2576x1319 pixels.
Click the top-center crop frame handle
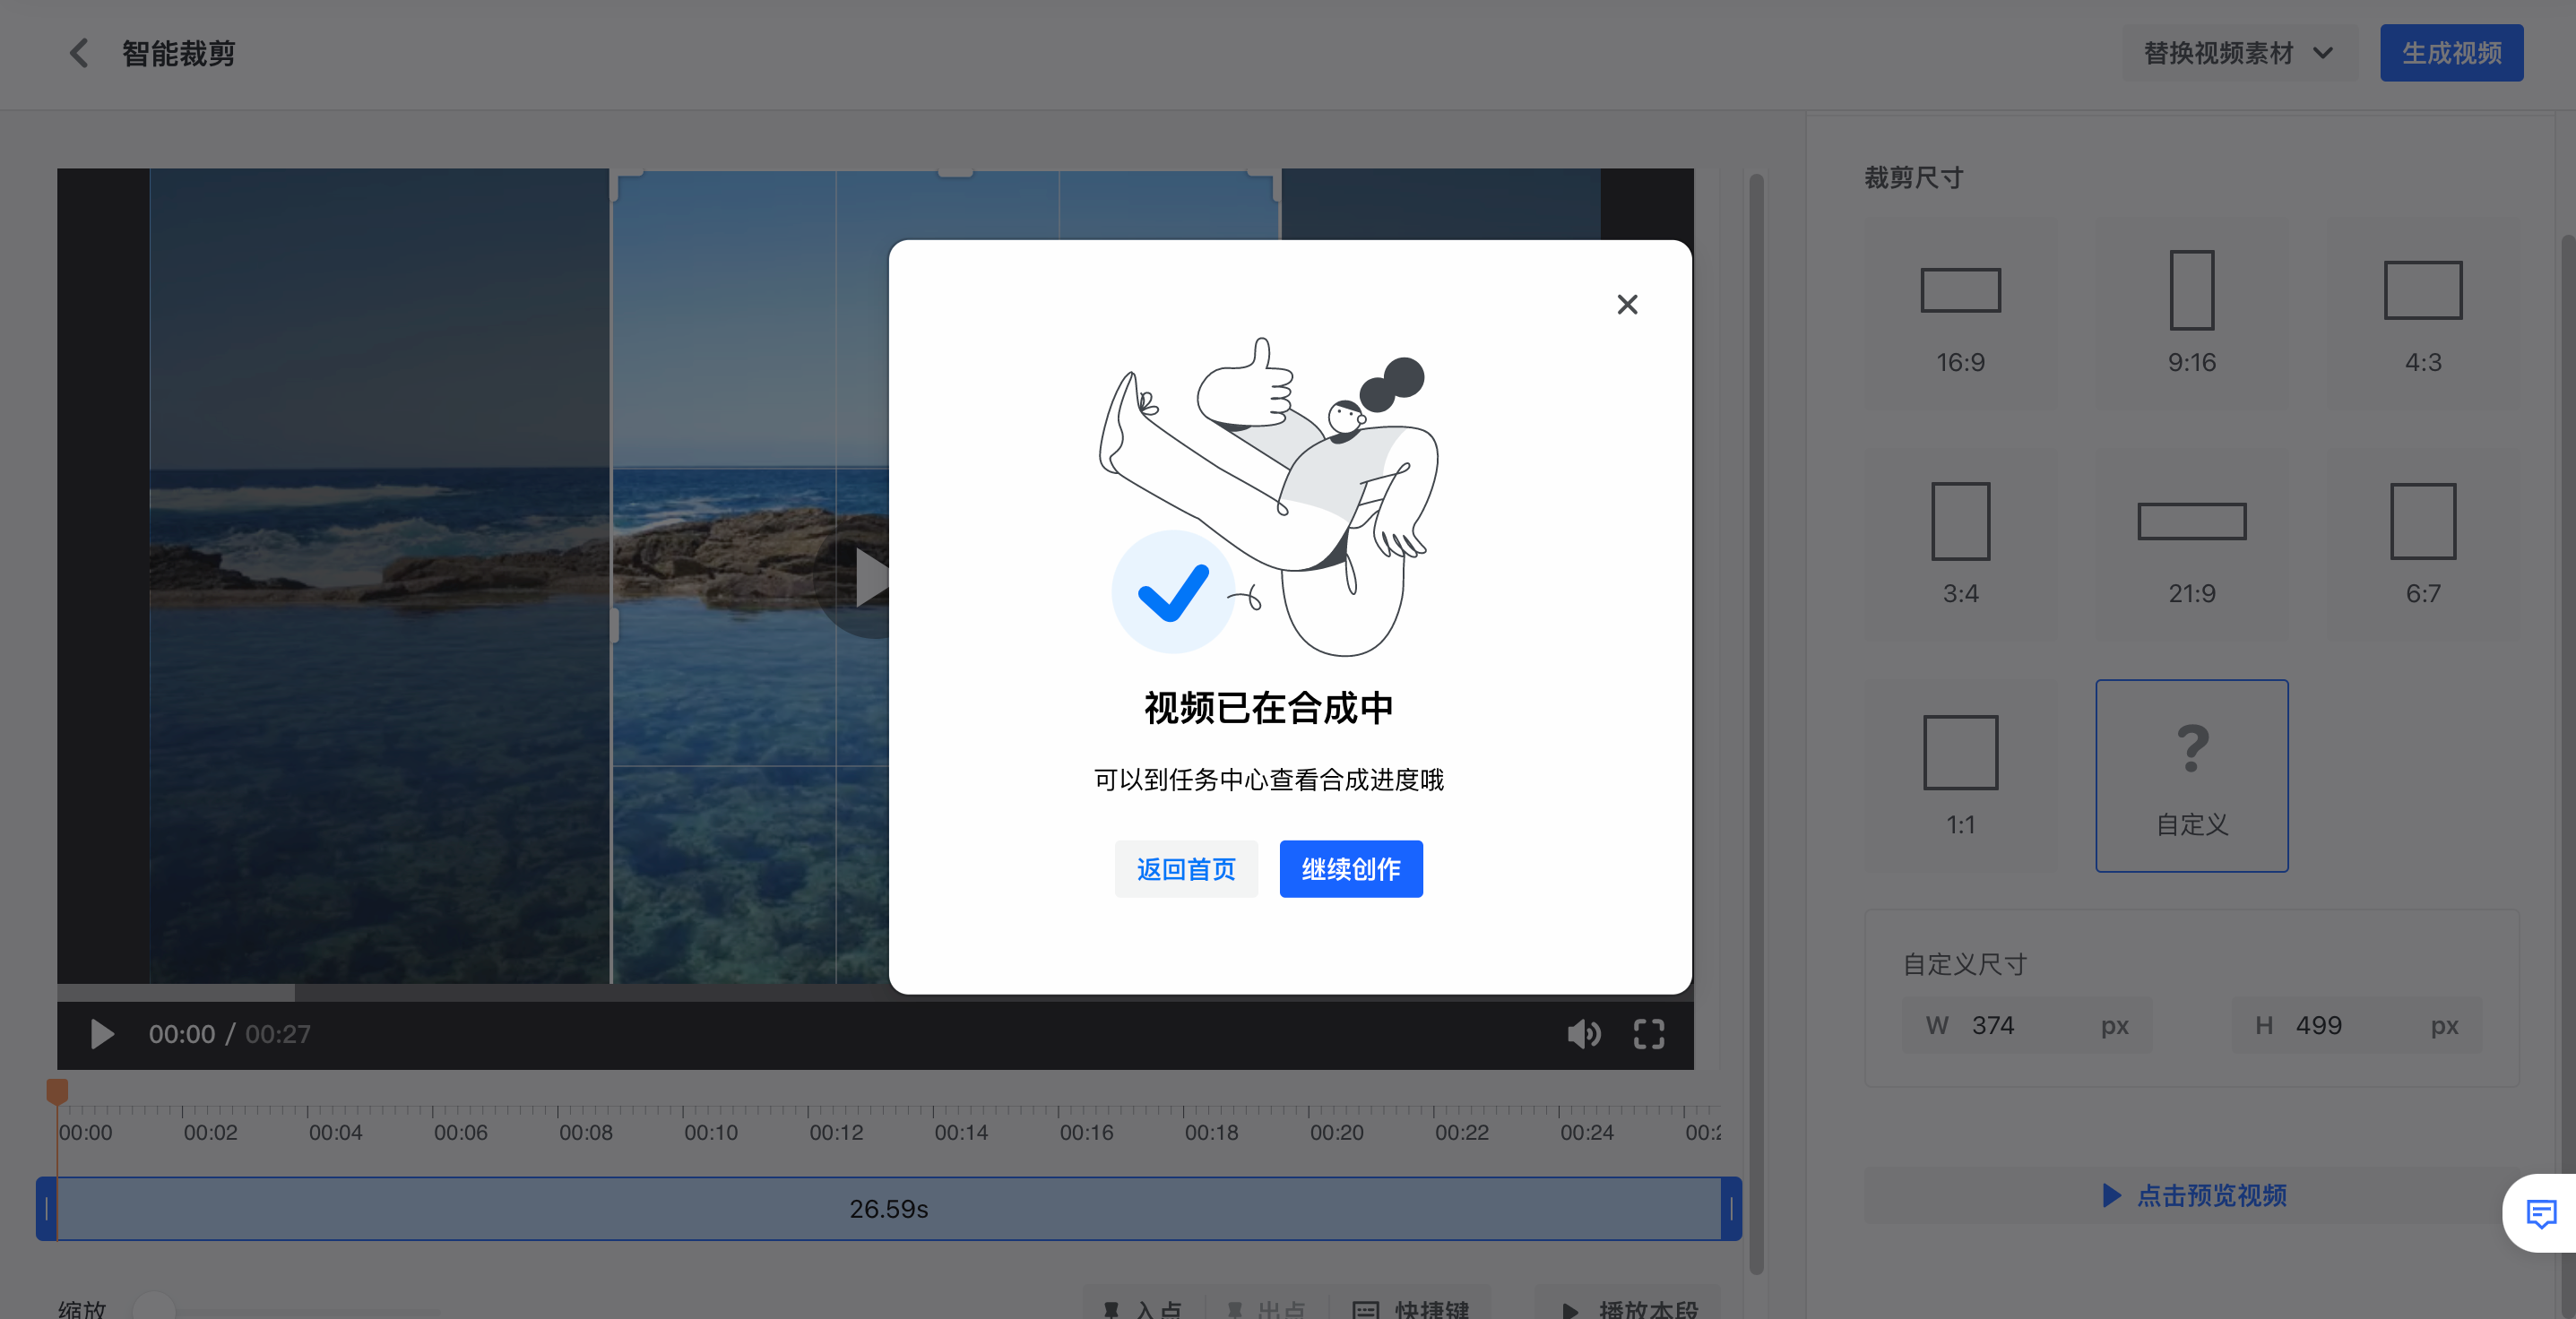coord(955,173)
